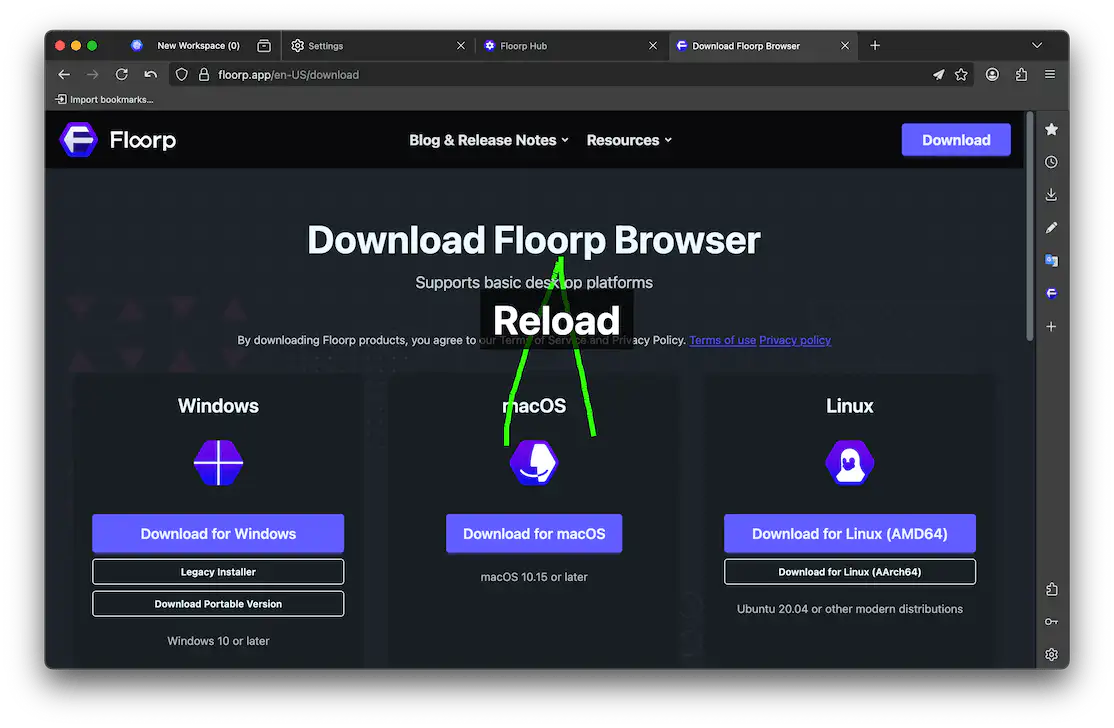Image resolution: width=1114 pixels, height=728 pixels.
Task: Click the account profile icon in toolbar
Action: (x=992, y=74)
